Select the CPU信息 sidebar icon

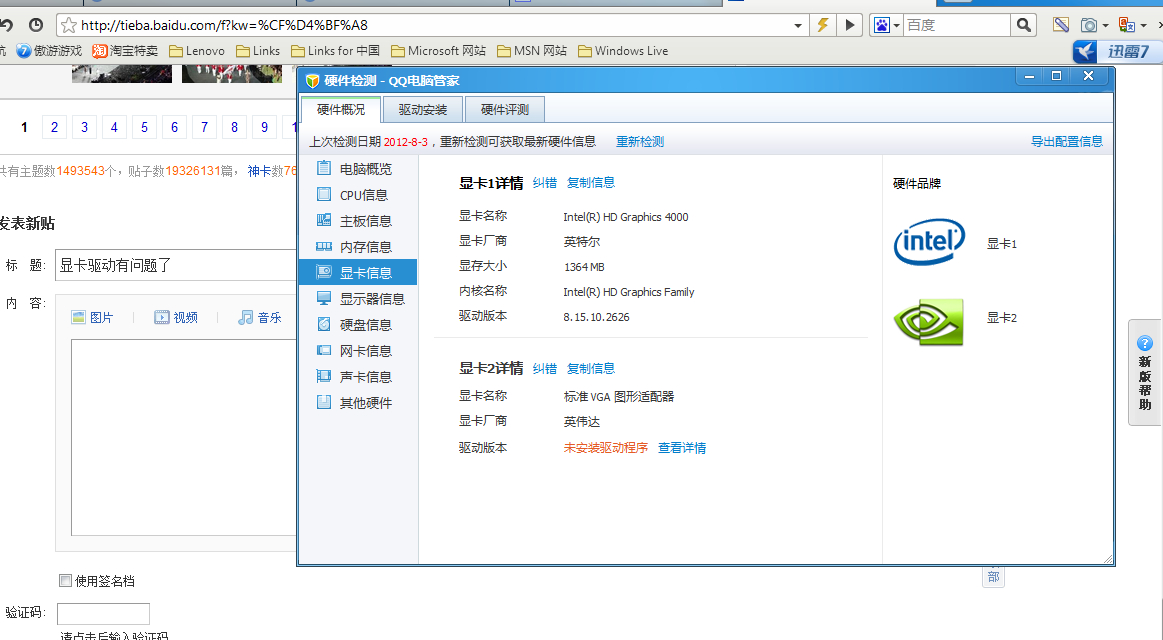pyautogui.click(x=324, y=194)
